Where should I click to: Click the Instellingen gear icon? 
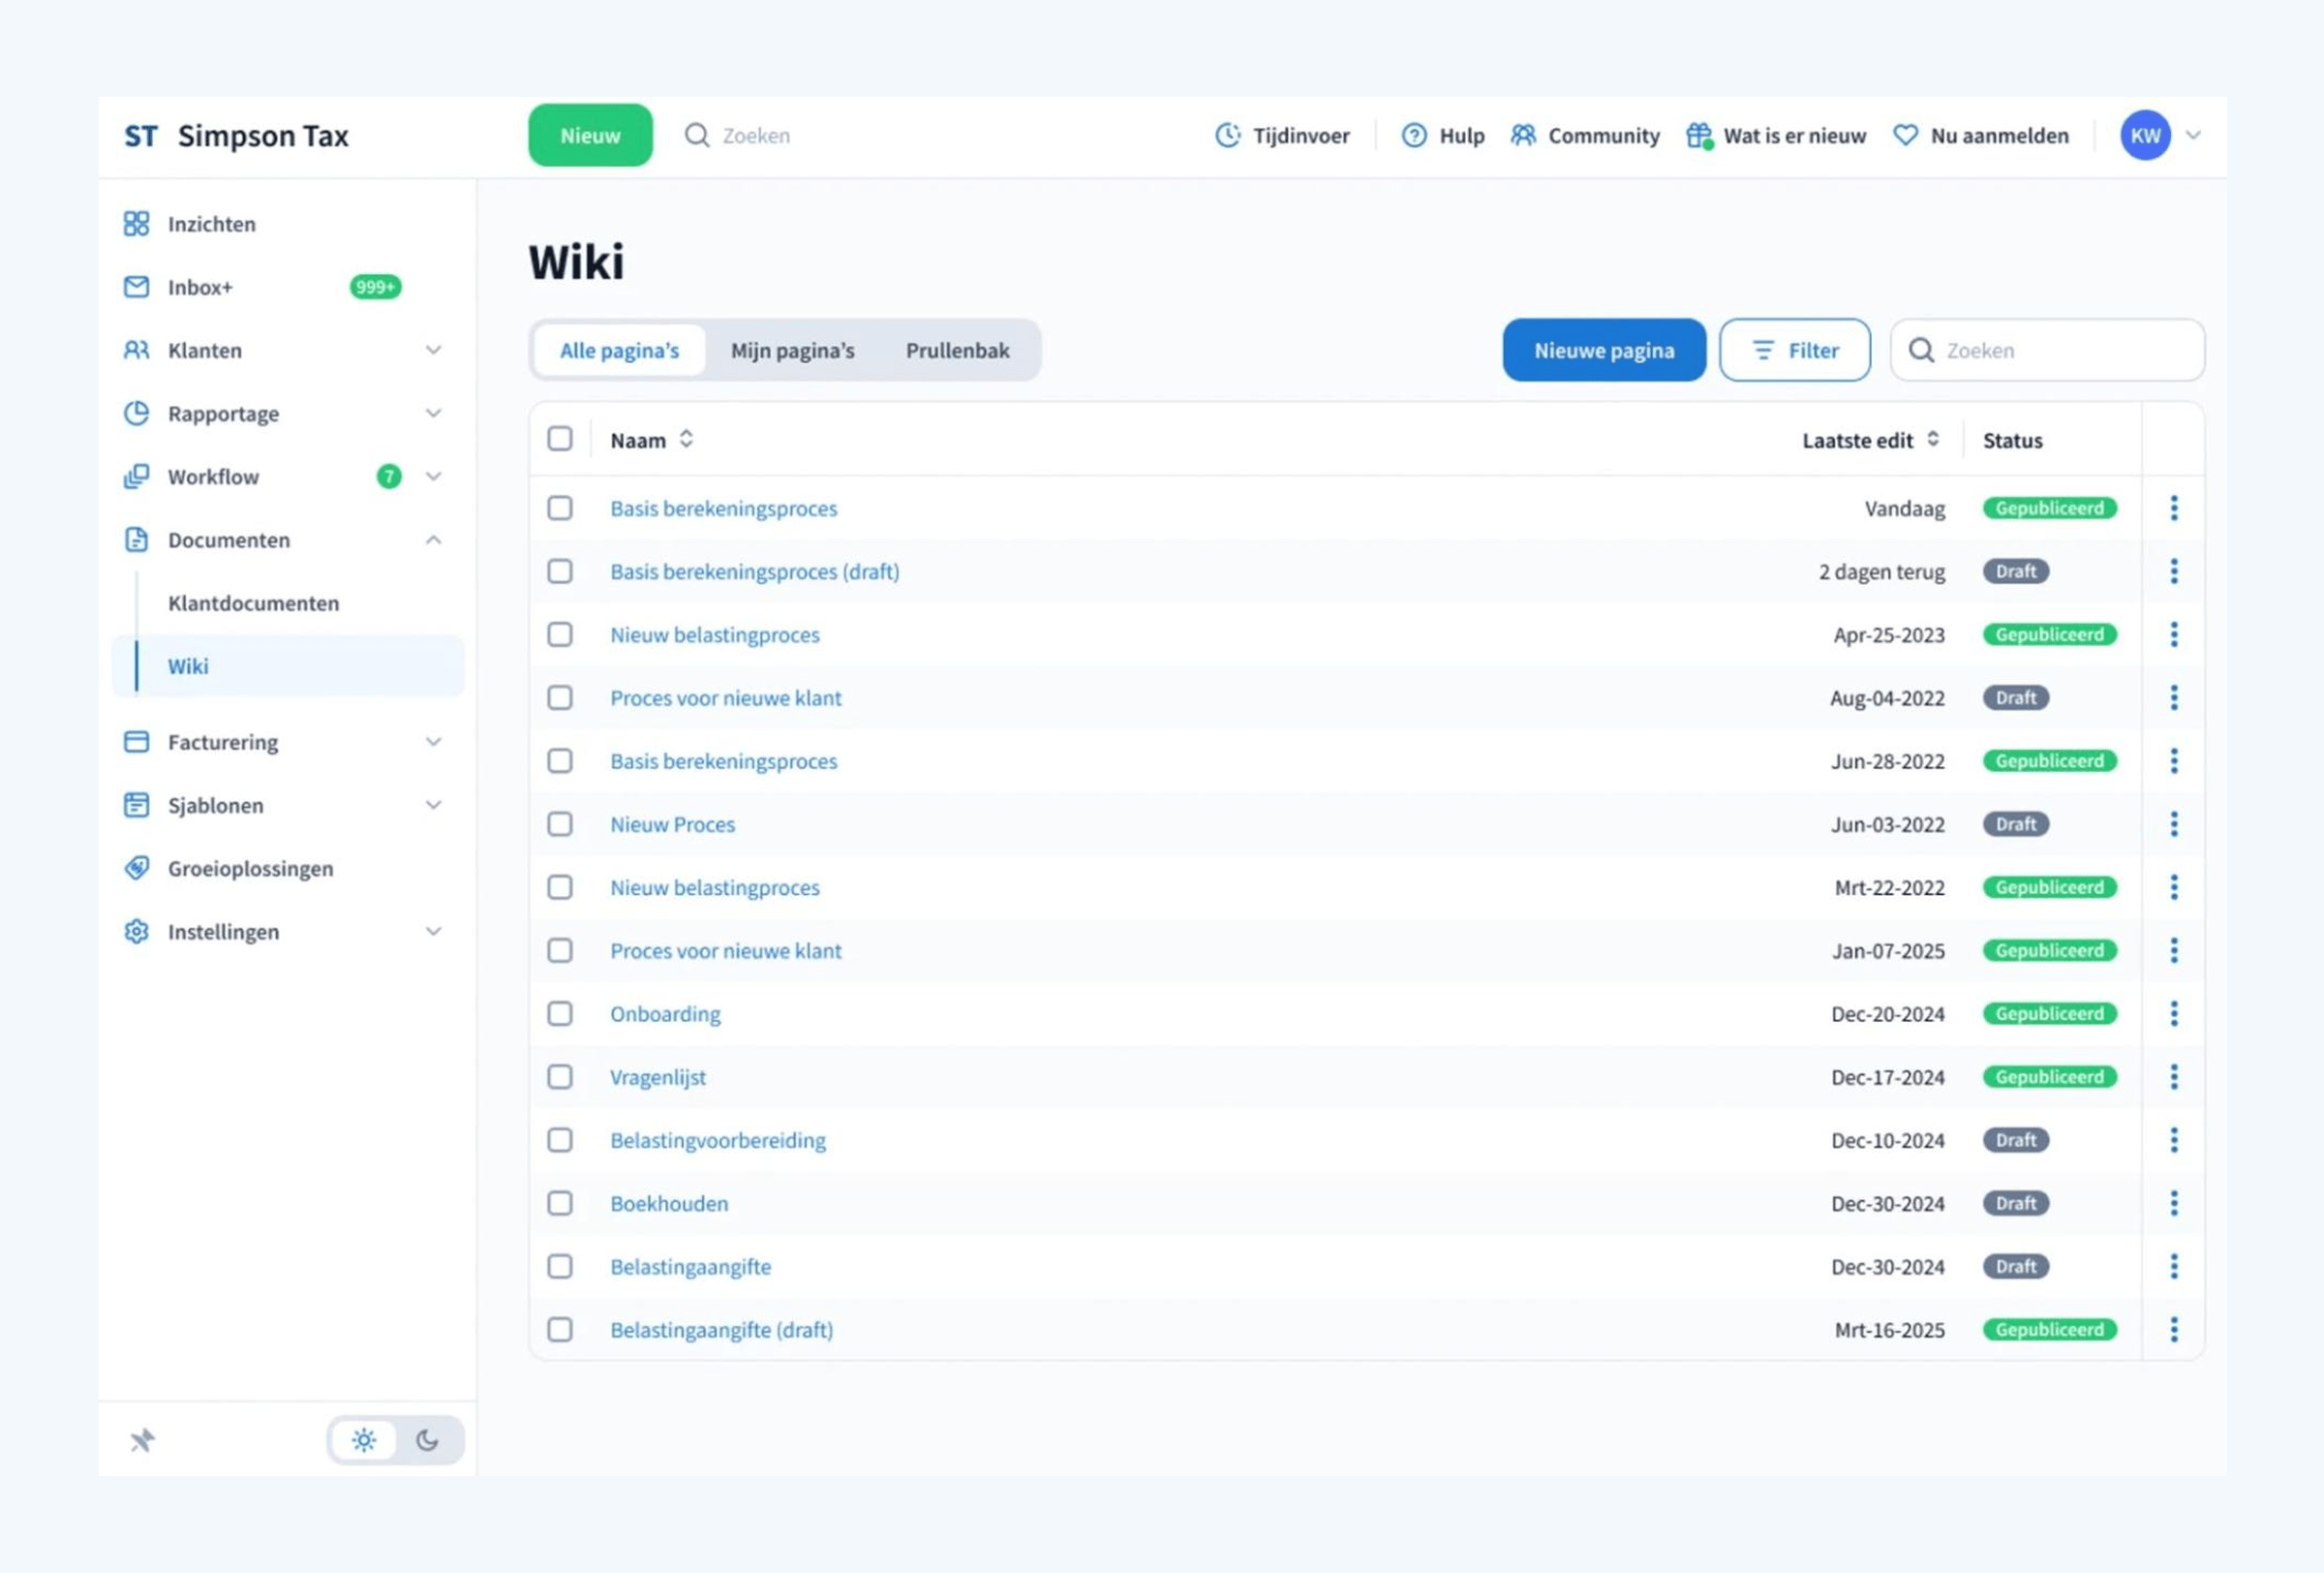136,931
